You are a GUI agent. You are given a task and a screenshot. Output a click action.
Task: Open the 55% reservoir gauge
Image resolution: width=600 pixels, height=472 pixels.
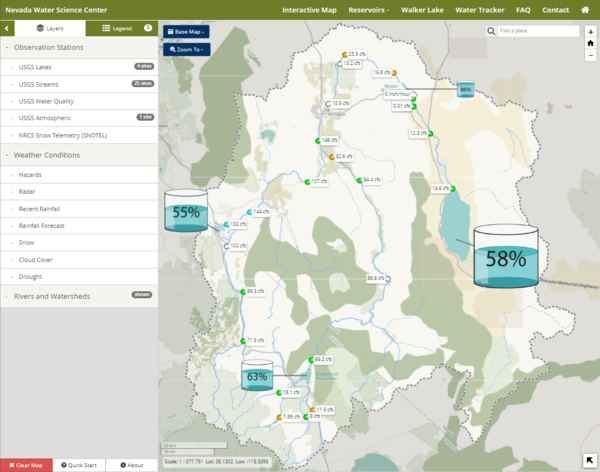click(x=186, y=211)
